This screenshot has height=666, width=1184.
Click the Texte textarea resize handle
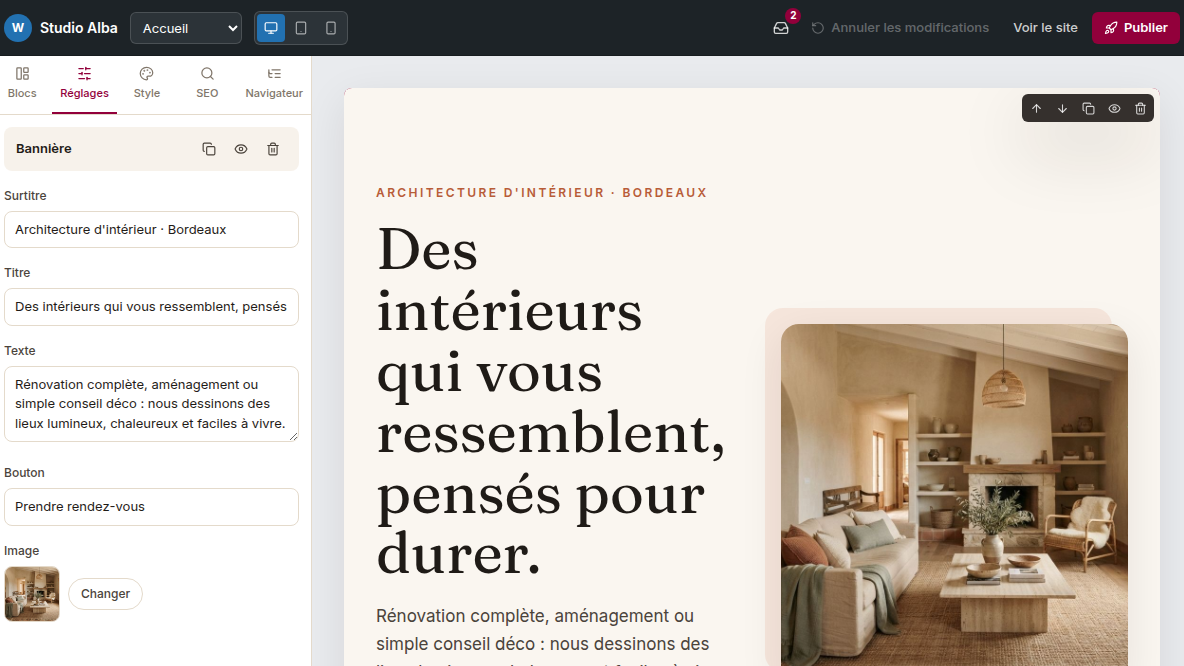click(x=293, y=436)
